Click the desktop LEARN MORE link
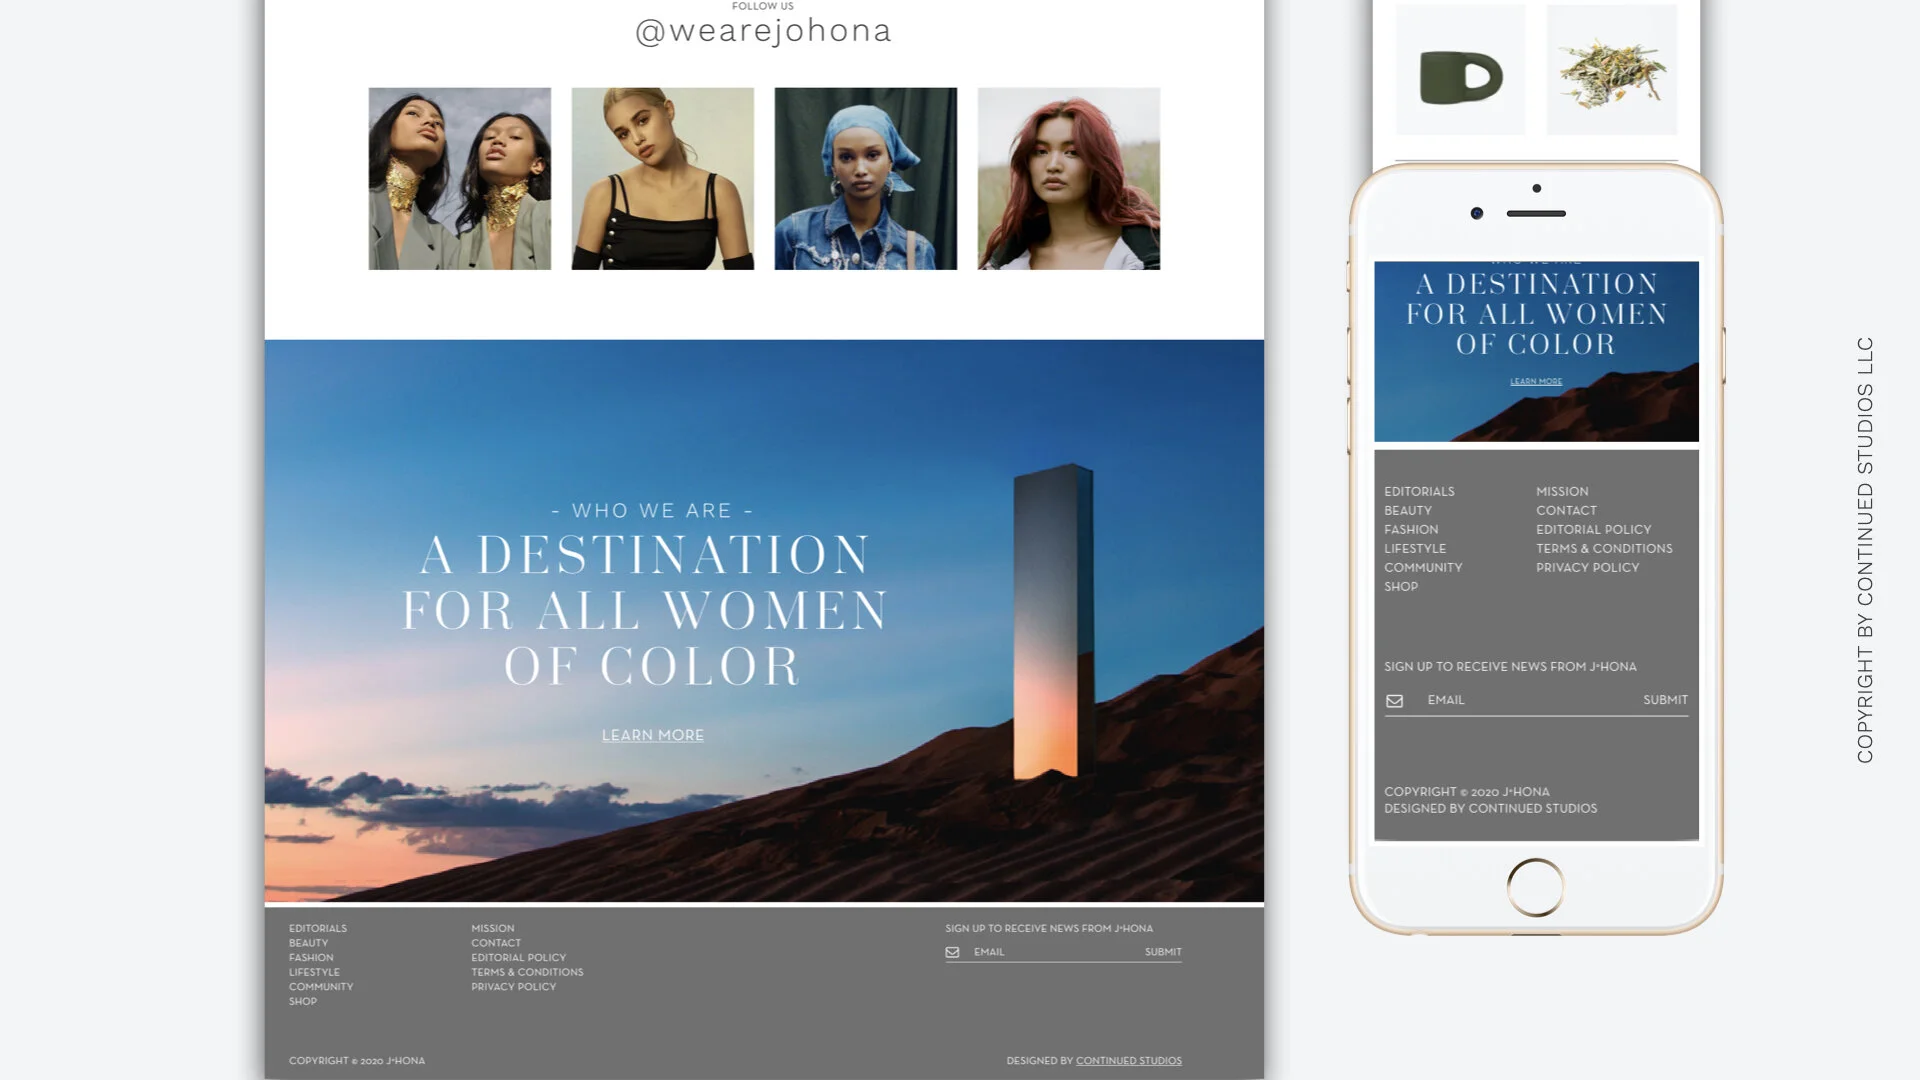The image size is (1920, 1080). coord(652,735)
